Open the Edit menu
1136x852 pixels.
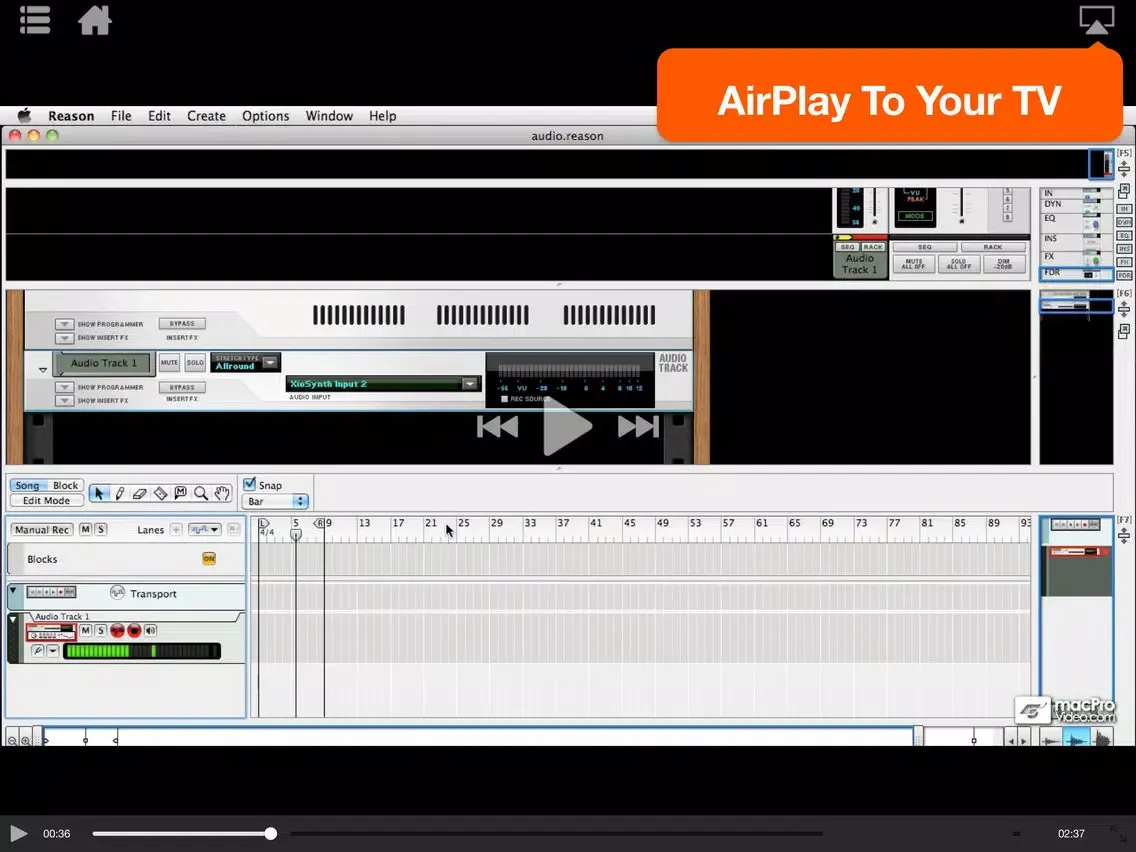159,116
